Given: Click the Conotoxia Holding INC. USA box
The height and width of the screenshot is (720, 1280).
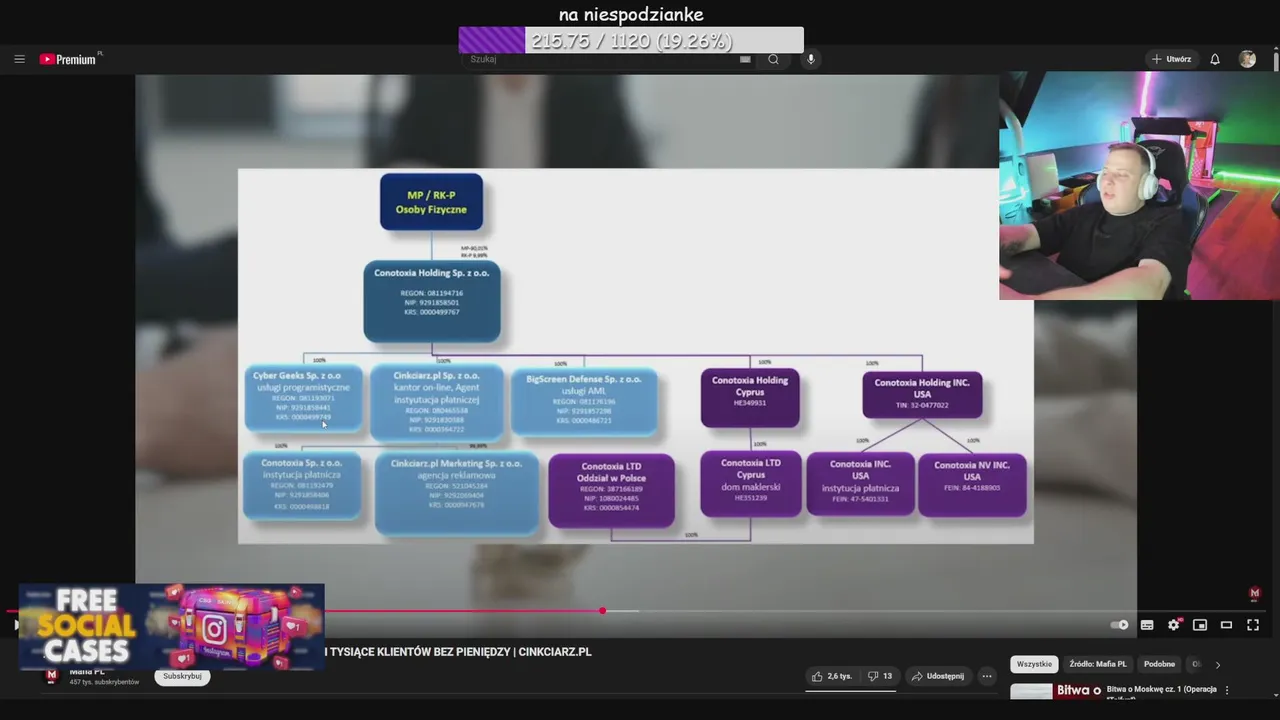Looking at the screenshot, I should pyautogui.click(x=922, y=395).
